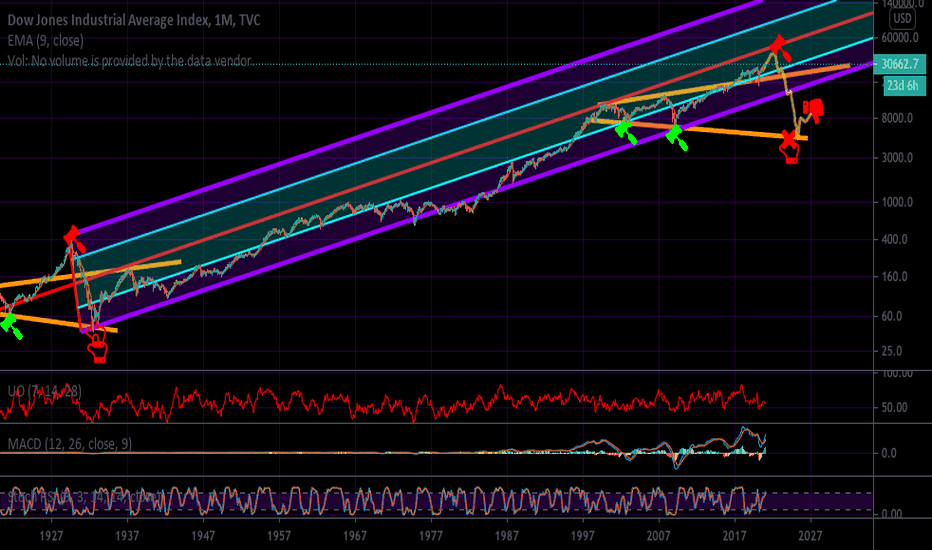Screen dimensions: 932x550
Task: Click the 1937 label on the time axis
Action: pyautogui.click(x=127, y=536)
